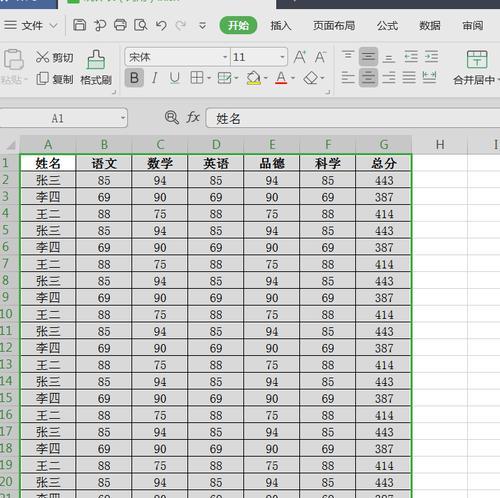500x498 pixels.
Task: Align text left
Action: (348, 78)
